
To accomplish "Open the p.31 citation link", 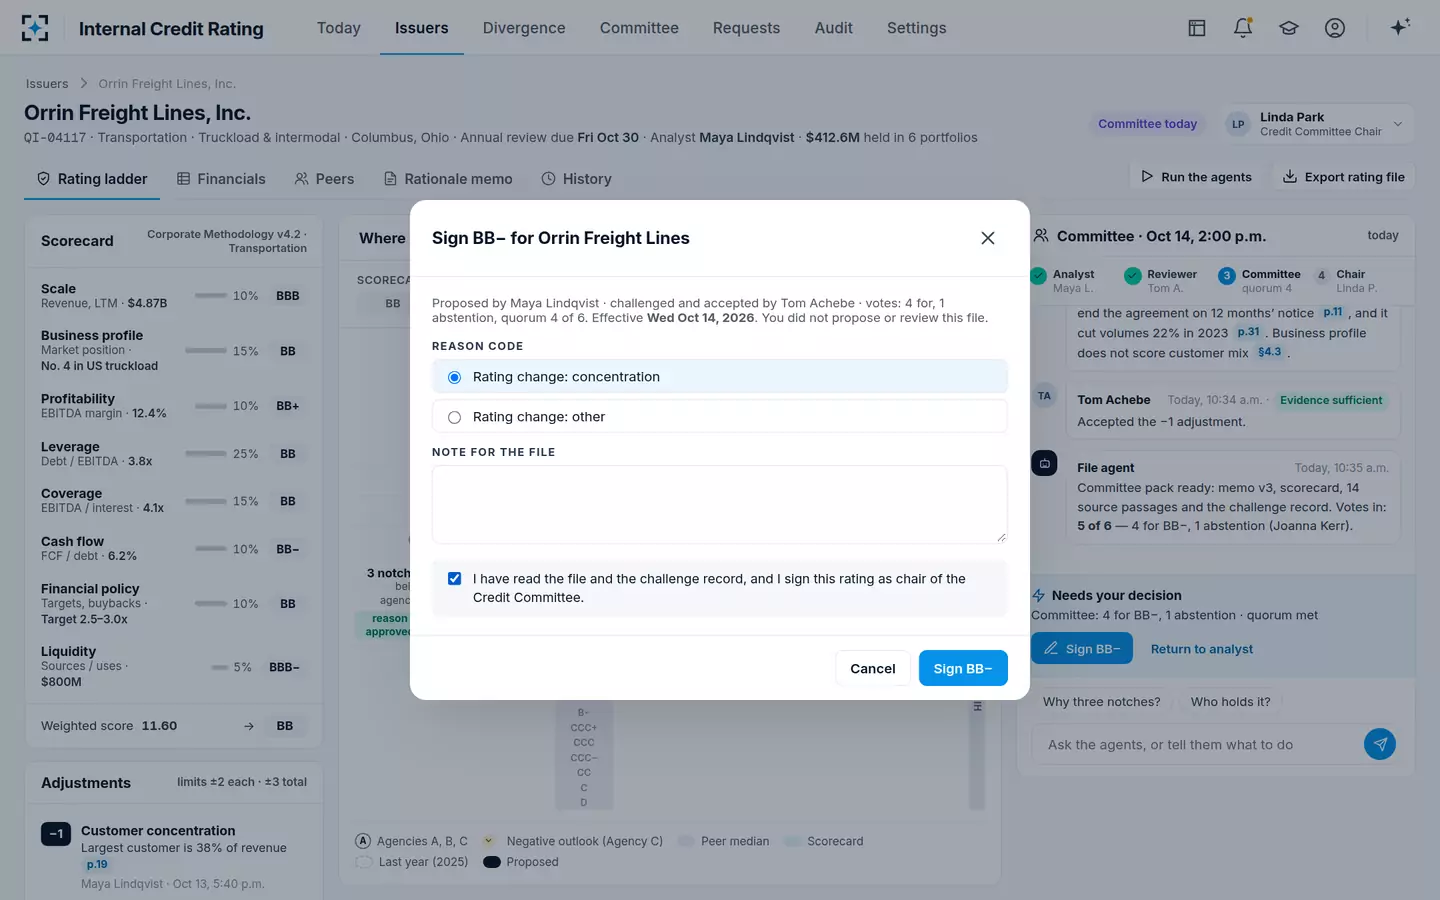I will [x=1248, y=332].
